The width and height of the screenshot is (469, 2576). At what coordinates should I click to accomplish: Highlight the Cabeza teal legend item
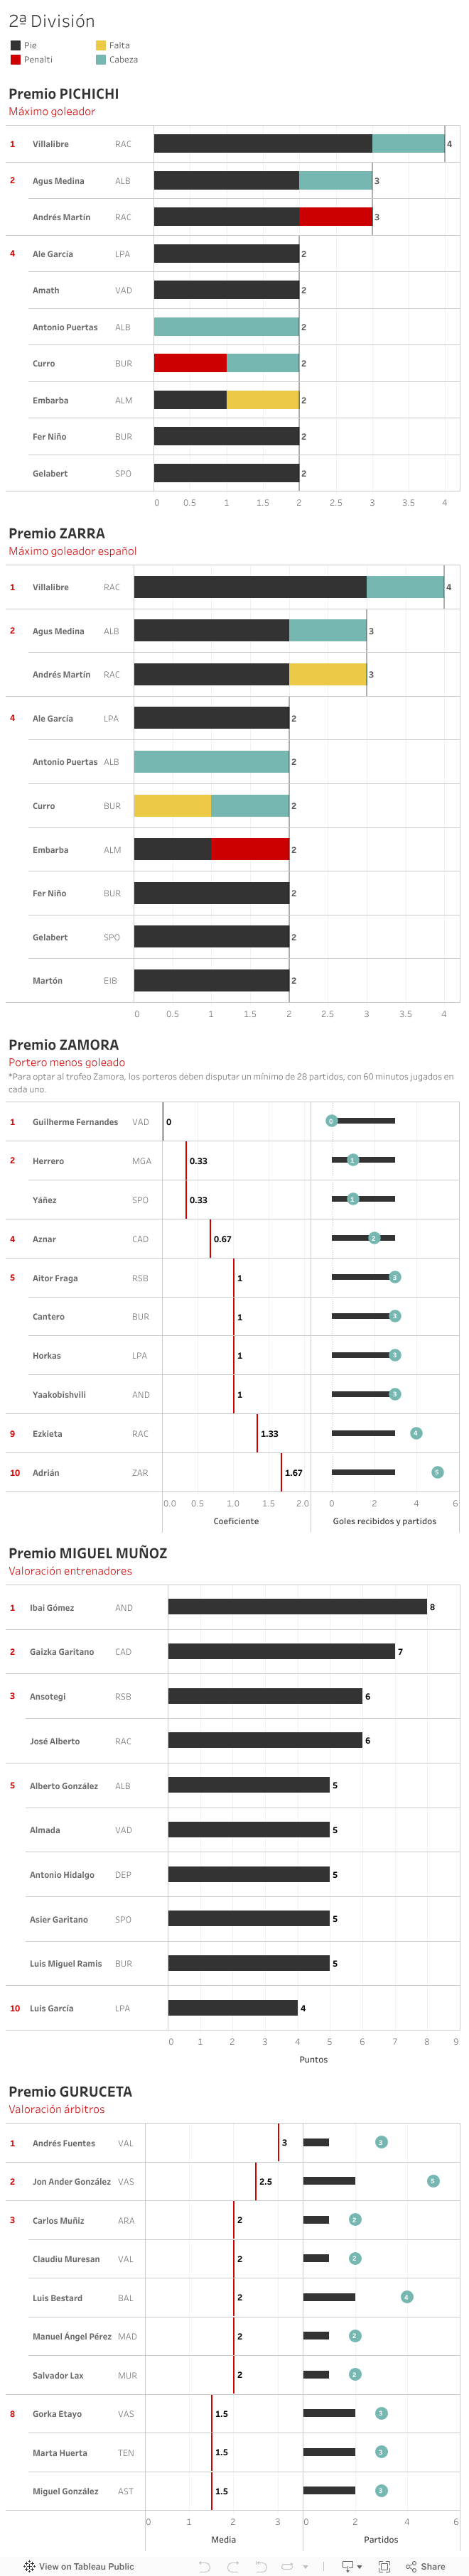tap(101, 60)
